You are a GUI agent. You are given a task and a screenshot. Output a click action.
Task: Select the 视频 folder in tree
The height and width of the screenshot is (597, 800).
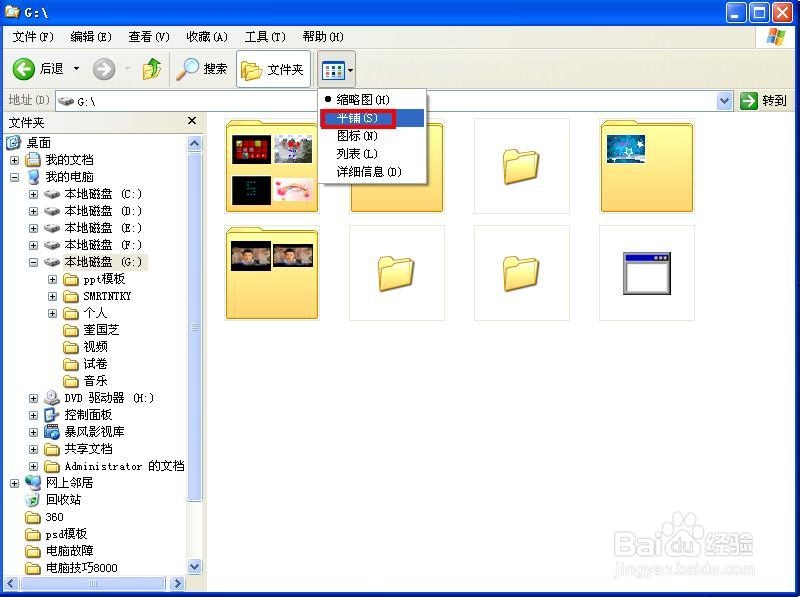(x=85, y=347)
